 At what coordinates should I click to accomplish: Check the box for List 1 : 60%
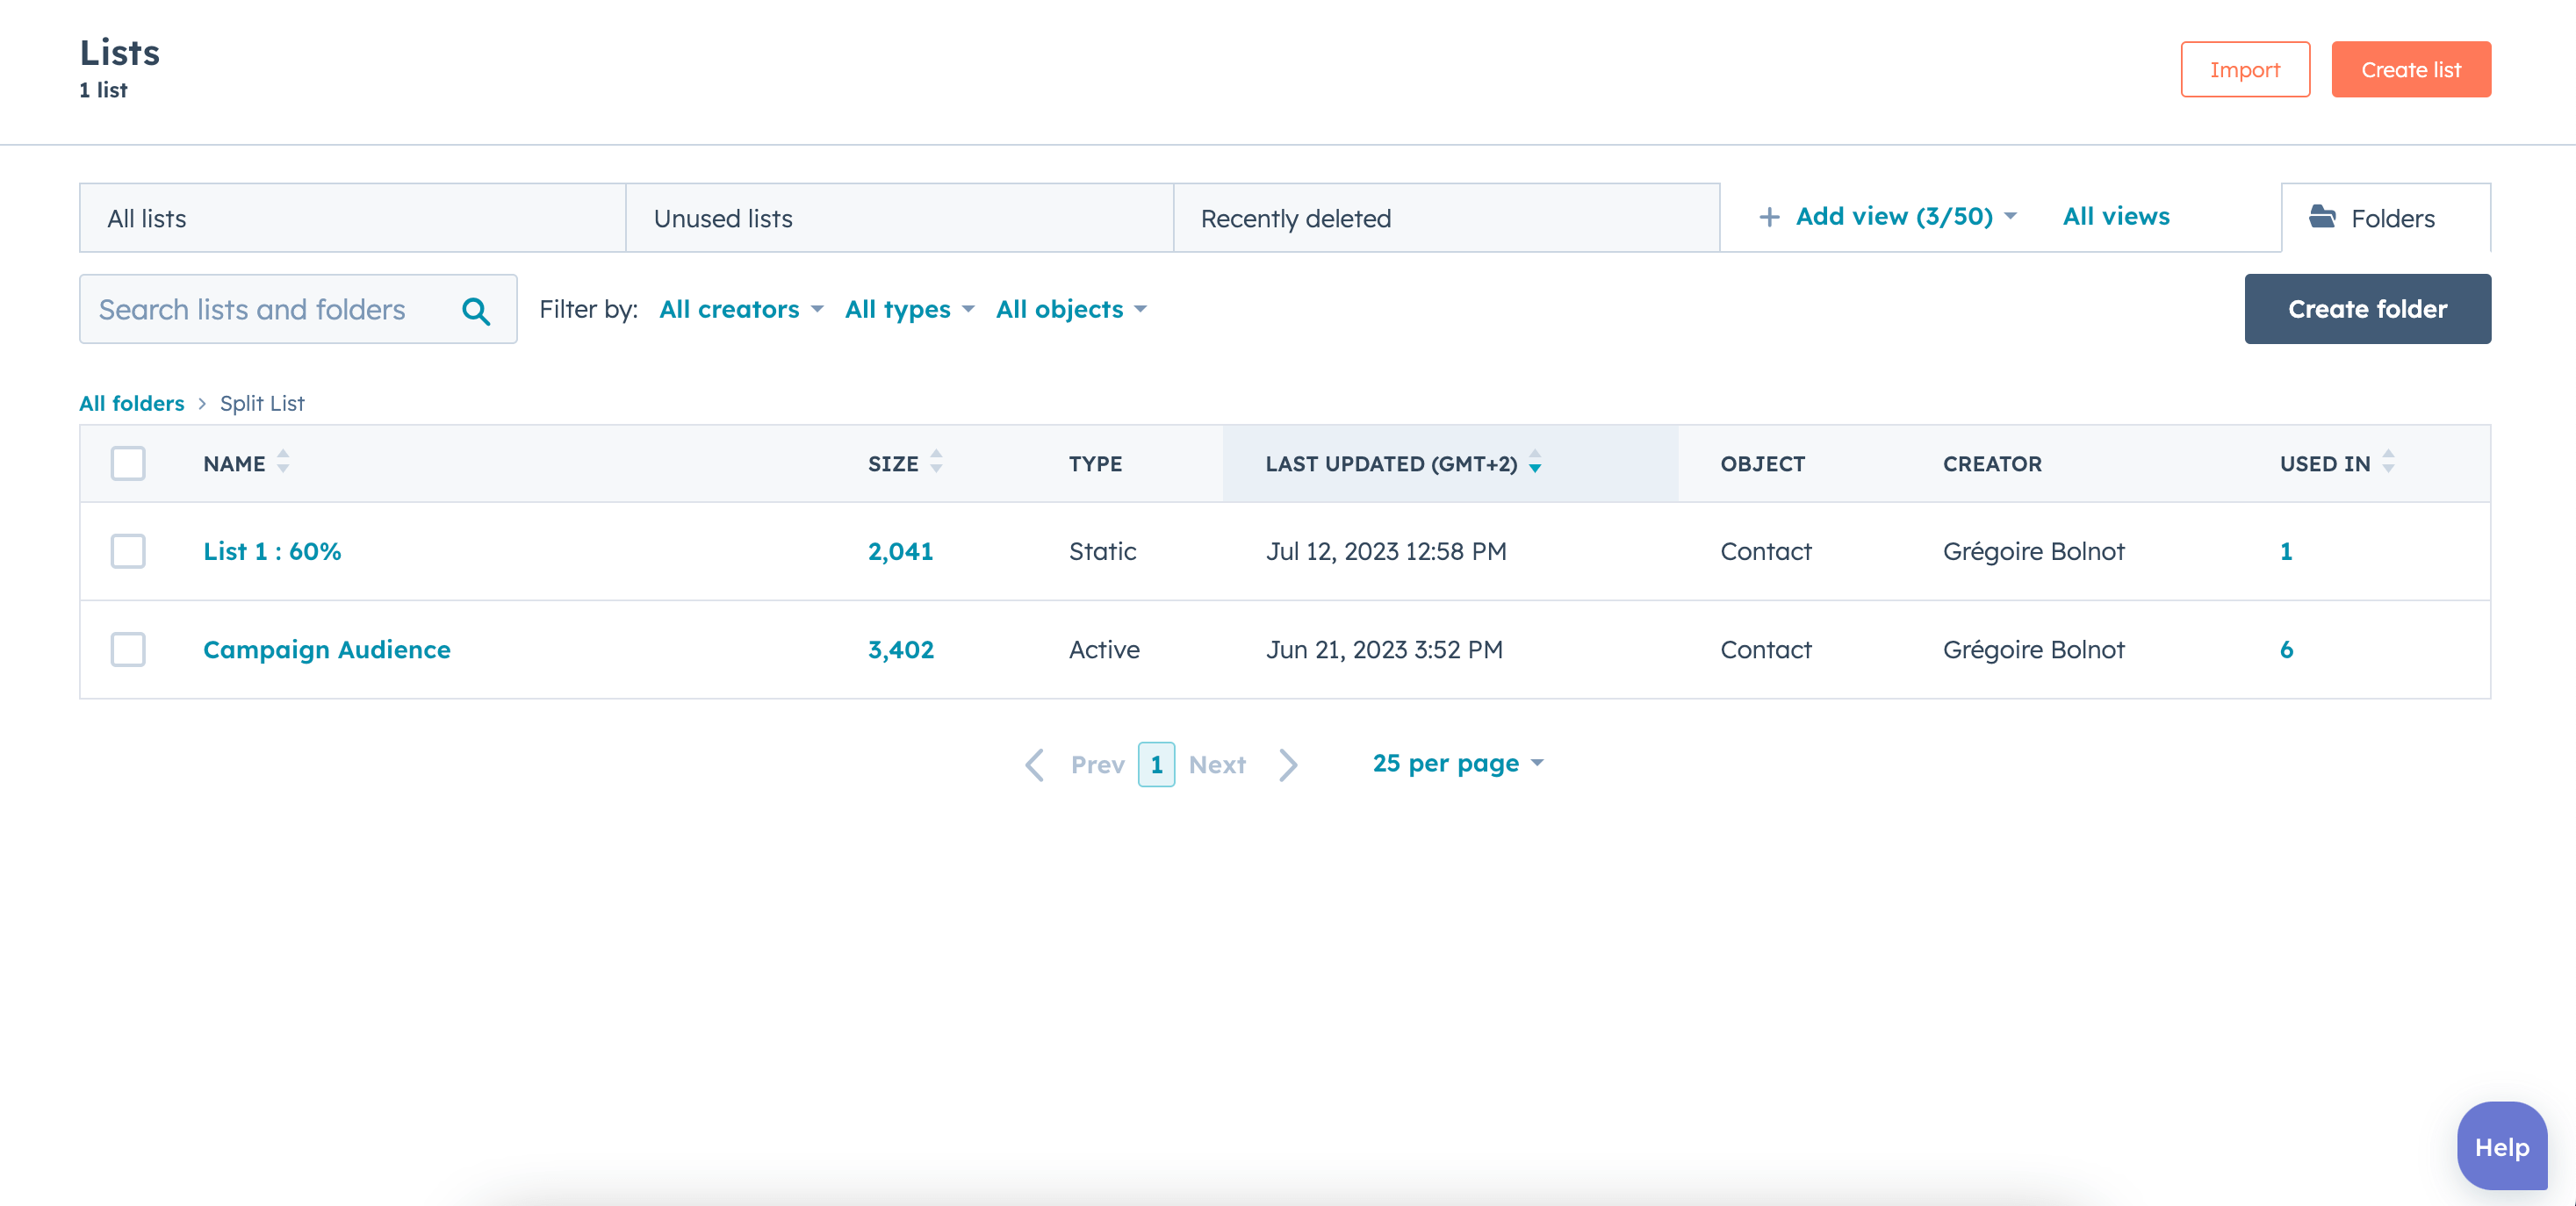click(128, 551)
